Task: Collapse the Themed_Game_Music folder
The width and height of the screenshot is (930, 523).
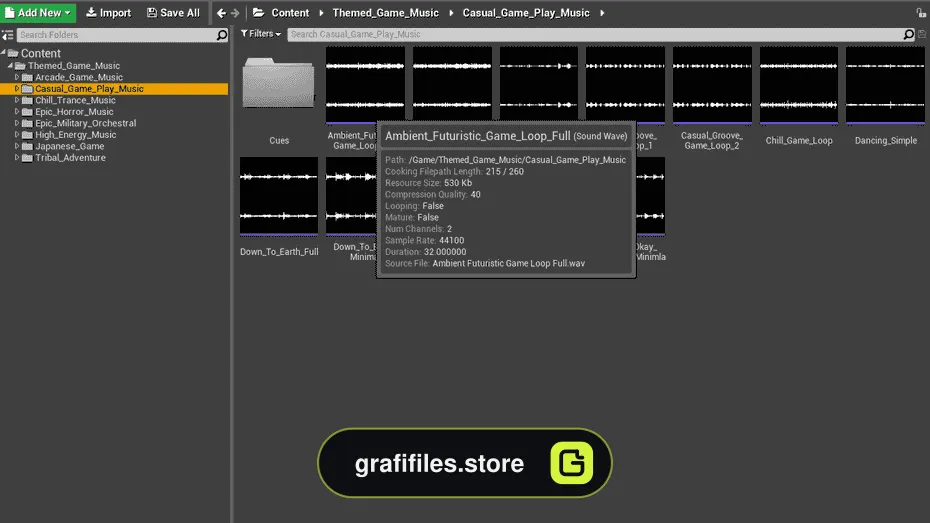Action: (x=10, y=65)
